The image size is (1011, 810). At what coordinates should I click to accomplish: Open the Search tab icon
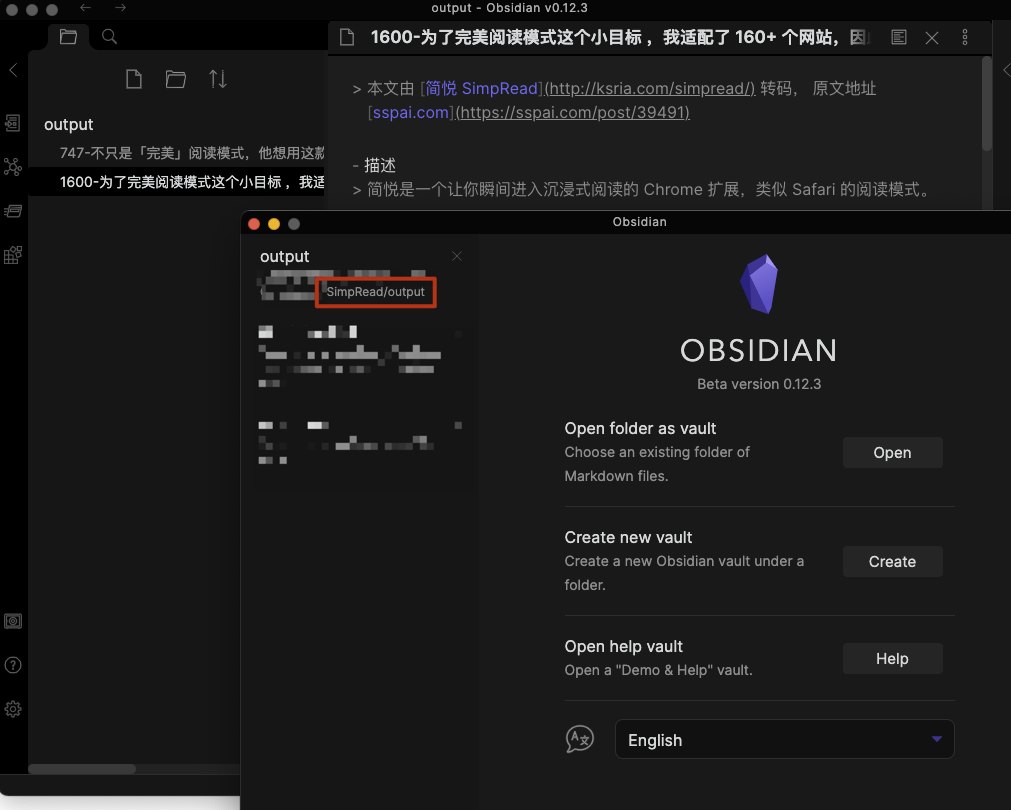pos(110,37)
